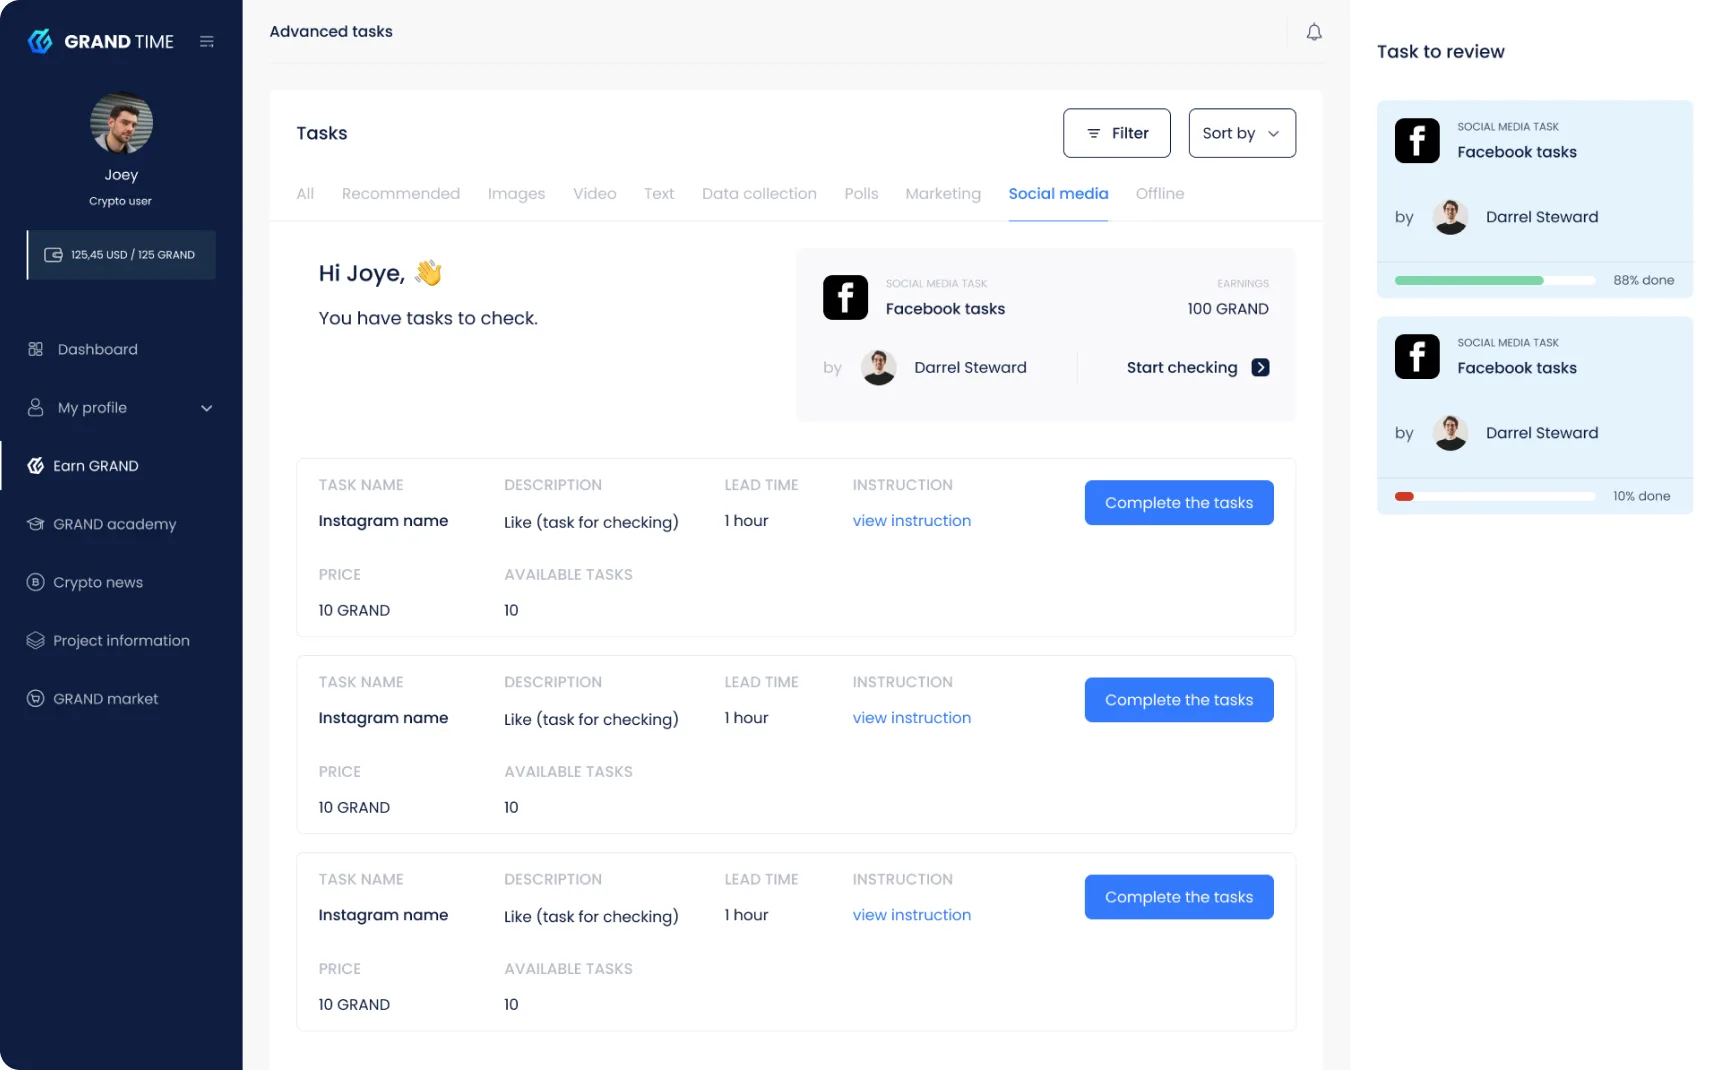
Task: Open notifications bell icon
Action: coord(1314,32)
